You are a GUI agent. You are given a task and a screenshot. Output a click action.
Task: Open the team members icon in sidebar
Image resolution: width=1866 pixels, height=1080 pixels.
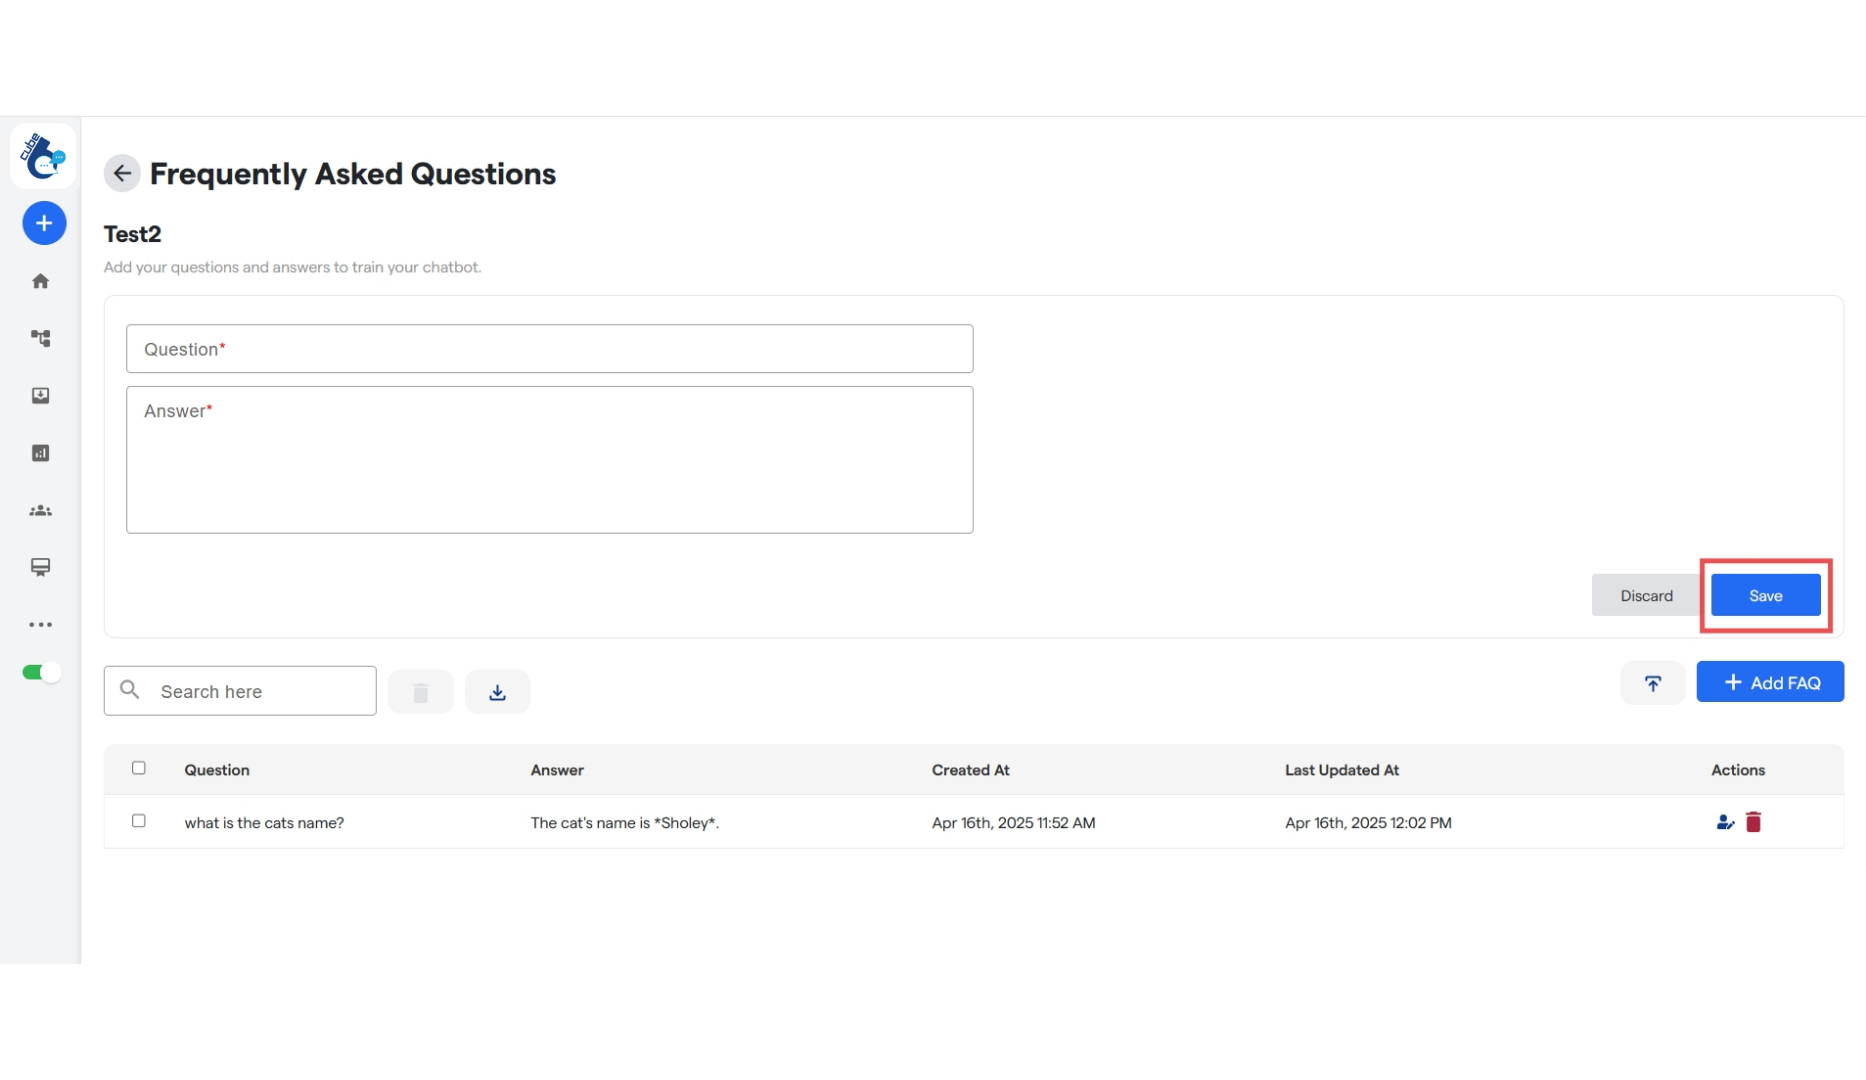(x=41, y=510)
